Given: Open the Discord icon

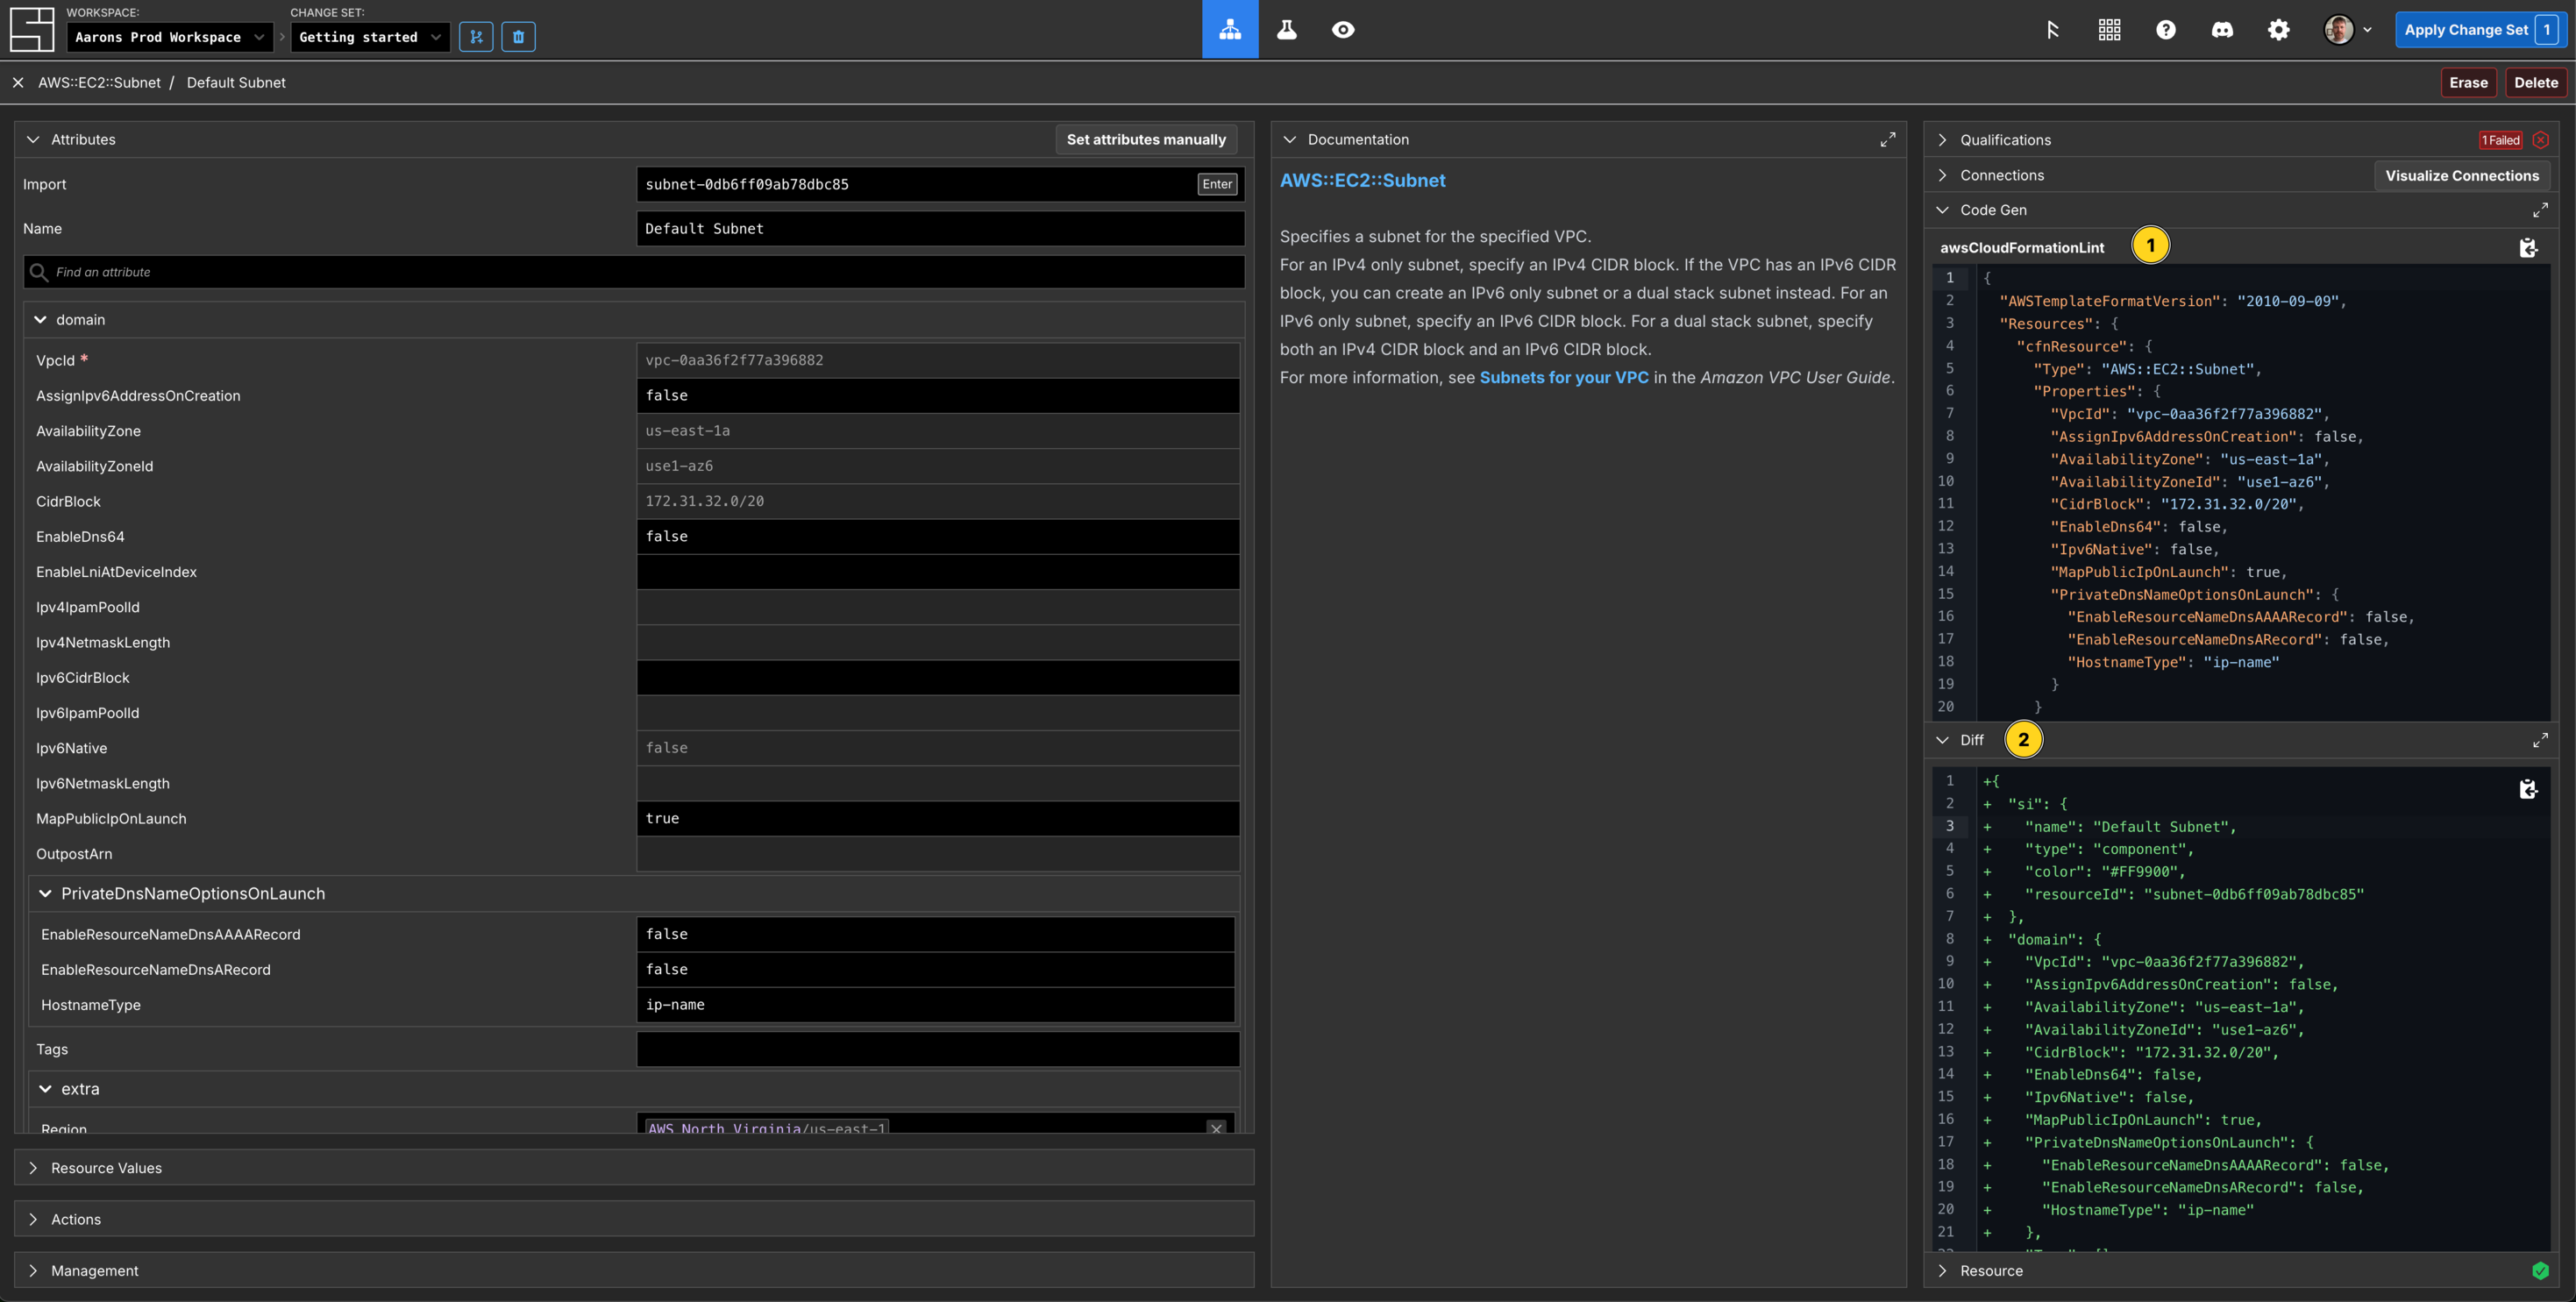Looking at the screenshot, I should pyautogui.click(x=2222, y=30).
